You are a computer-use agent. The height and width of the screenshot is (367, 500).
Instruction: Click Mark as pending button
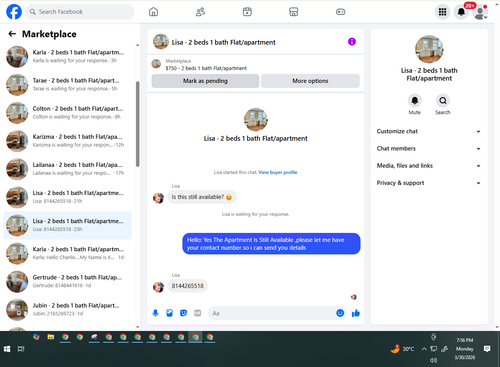coord(205,81)
